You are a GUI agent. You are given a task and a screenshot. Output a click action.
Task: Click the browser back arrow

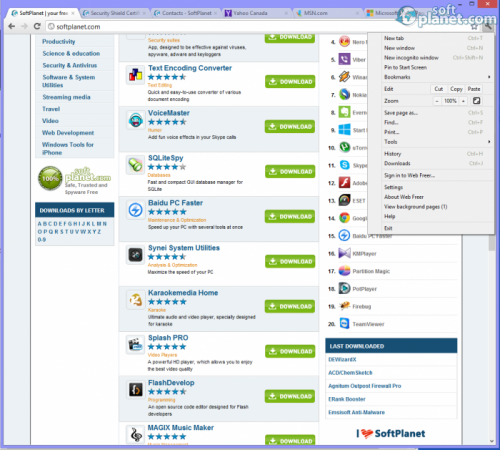pos(12,26)
